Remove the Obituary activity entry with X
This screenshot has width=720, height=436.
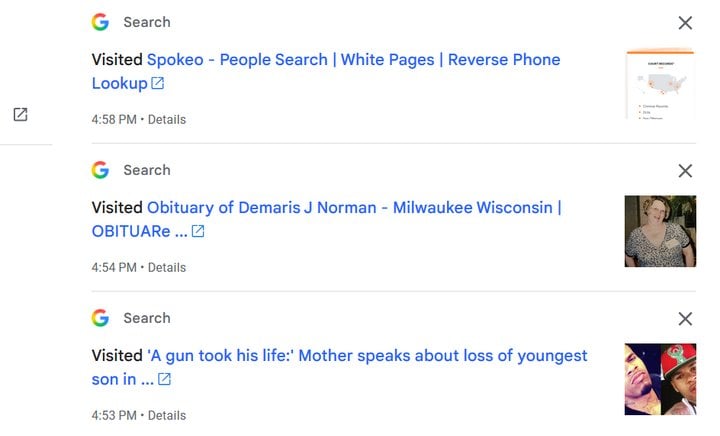click(685, 171)
